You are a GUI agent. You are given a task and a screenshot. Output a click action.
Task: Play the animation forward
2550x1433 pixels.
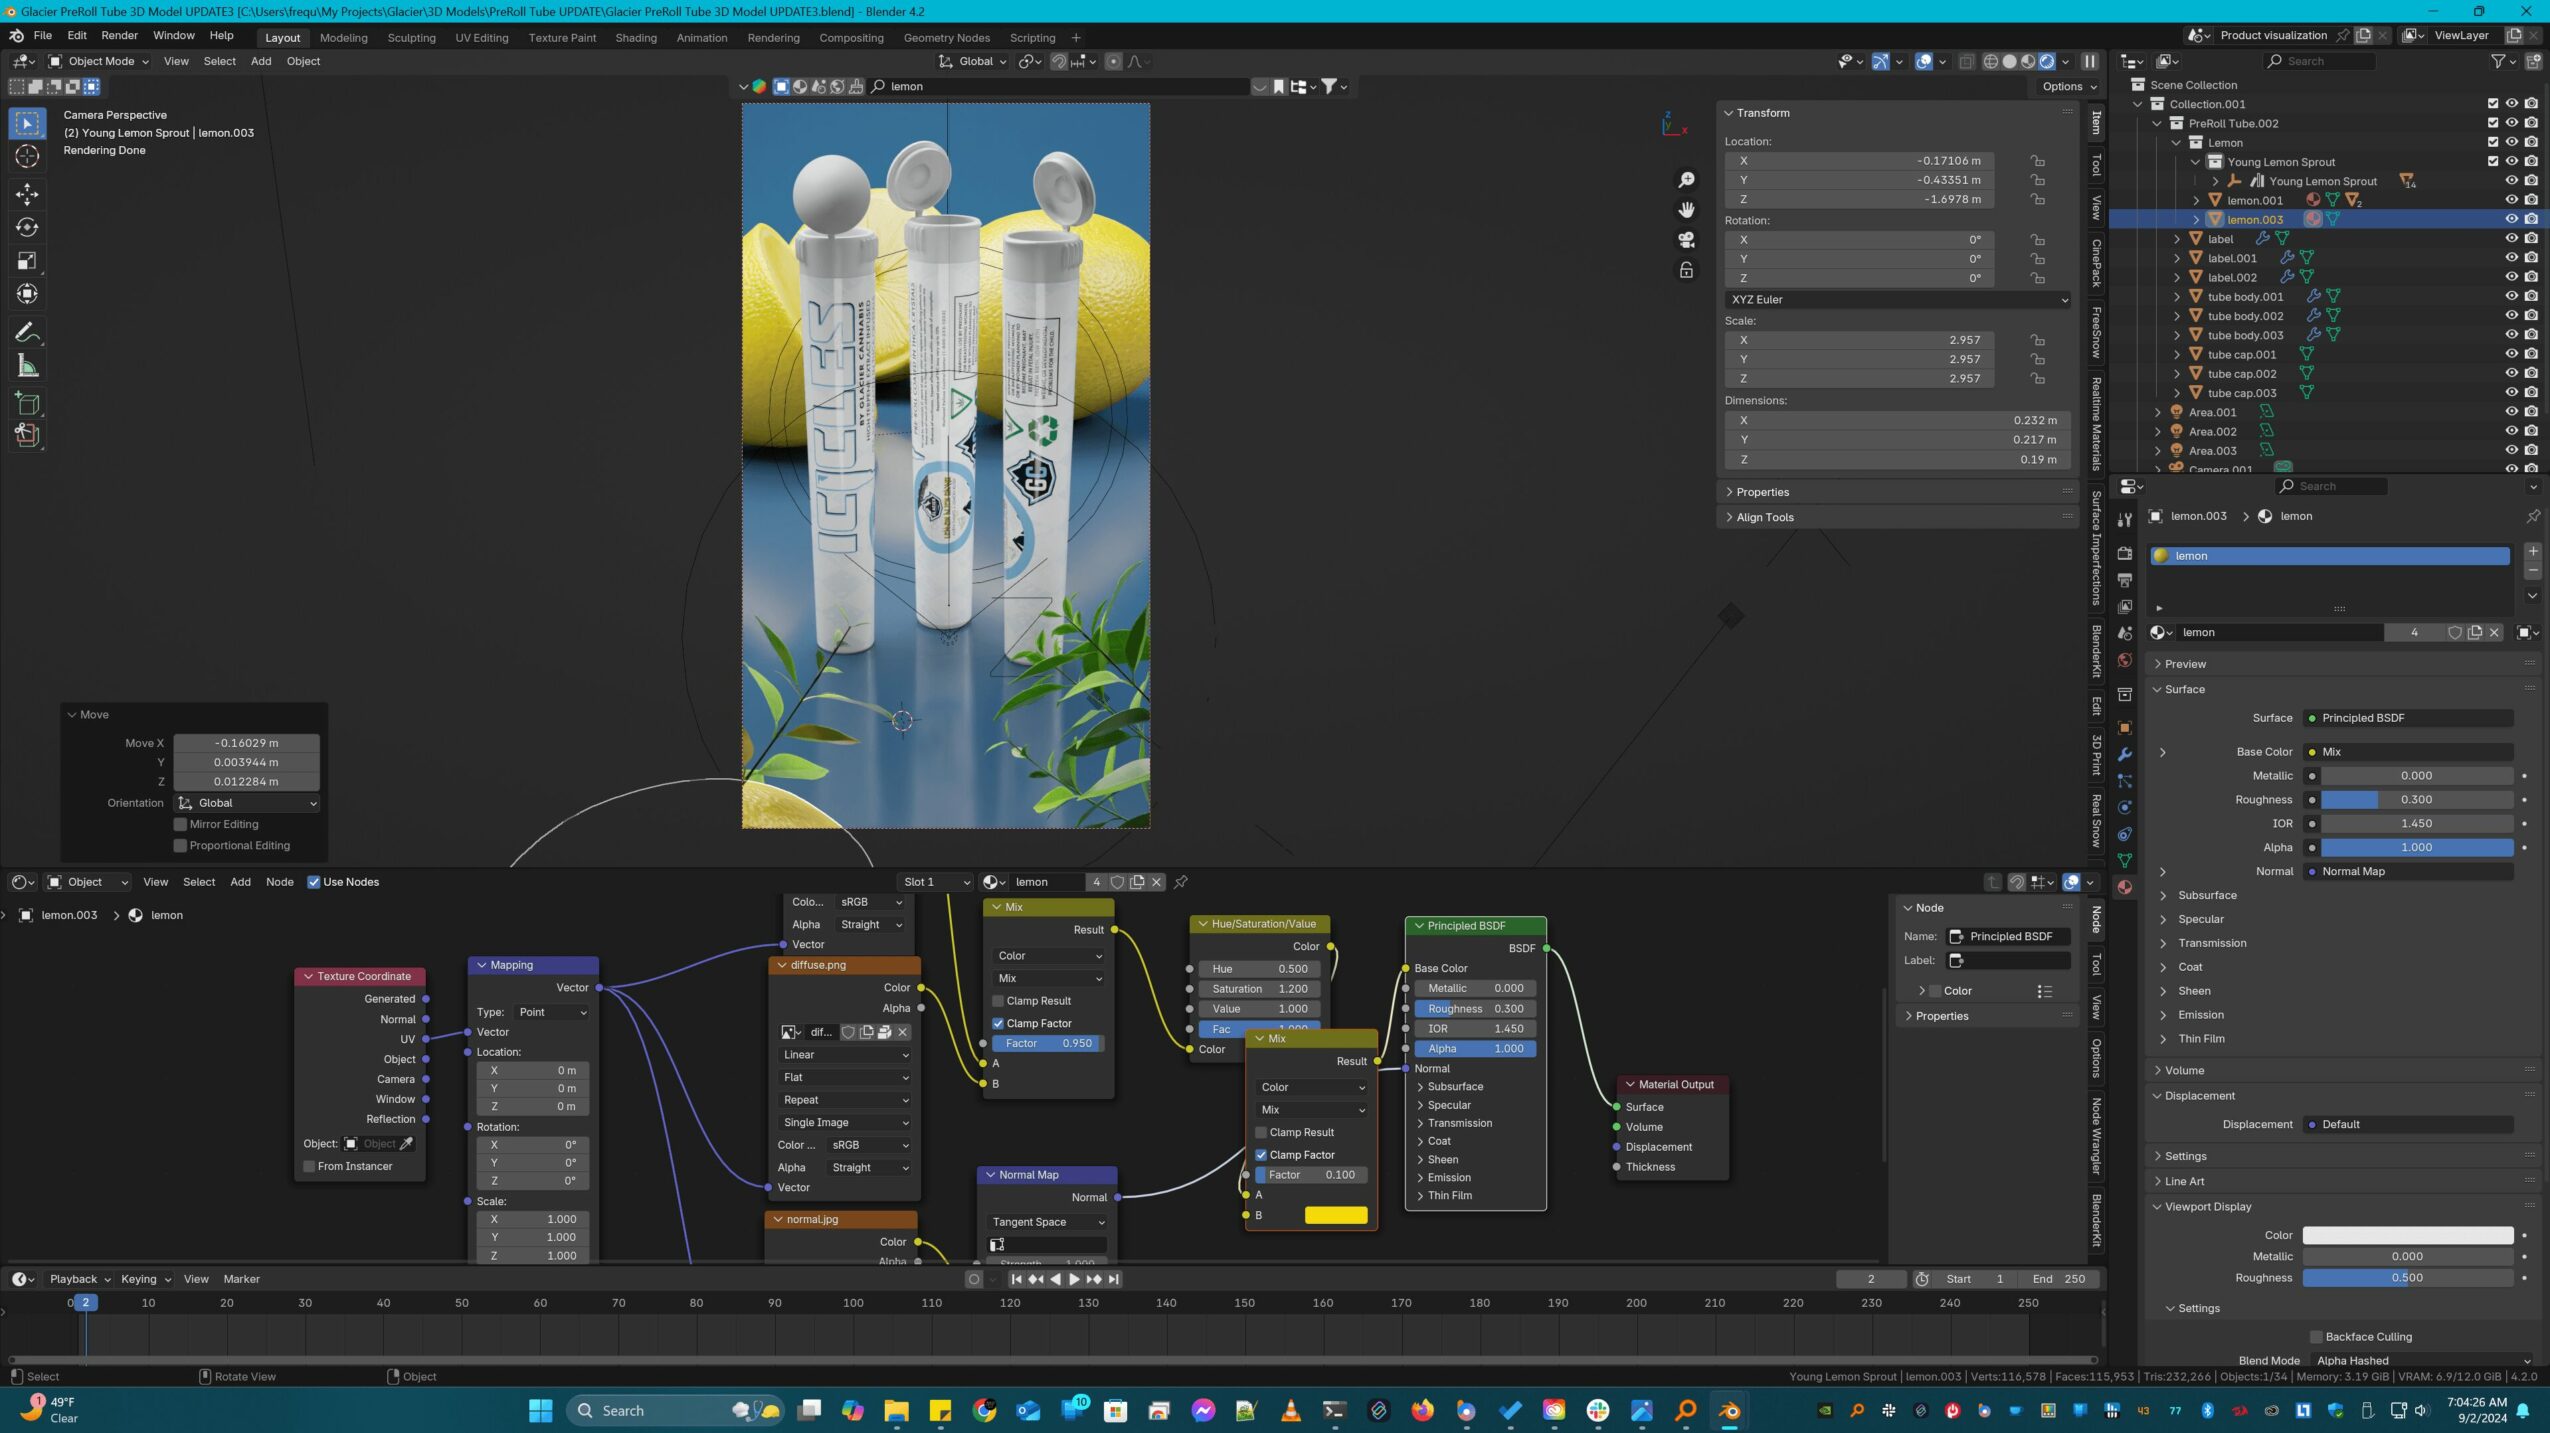(1074, 1279)
